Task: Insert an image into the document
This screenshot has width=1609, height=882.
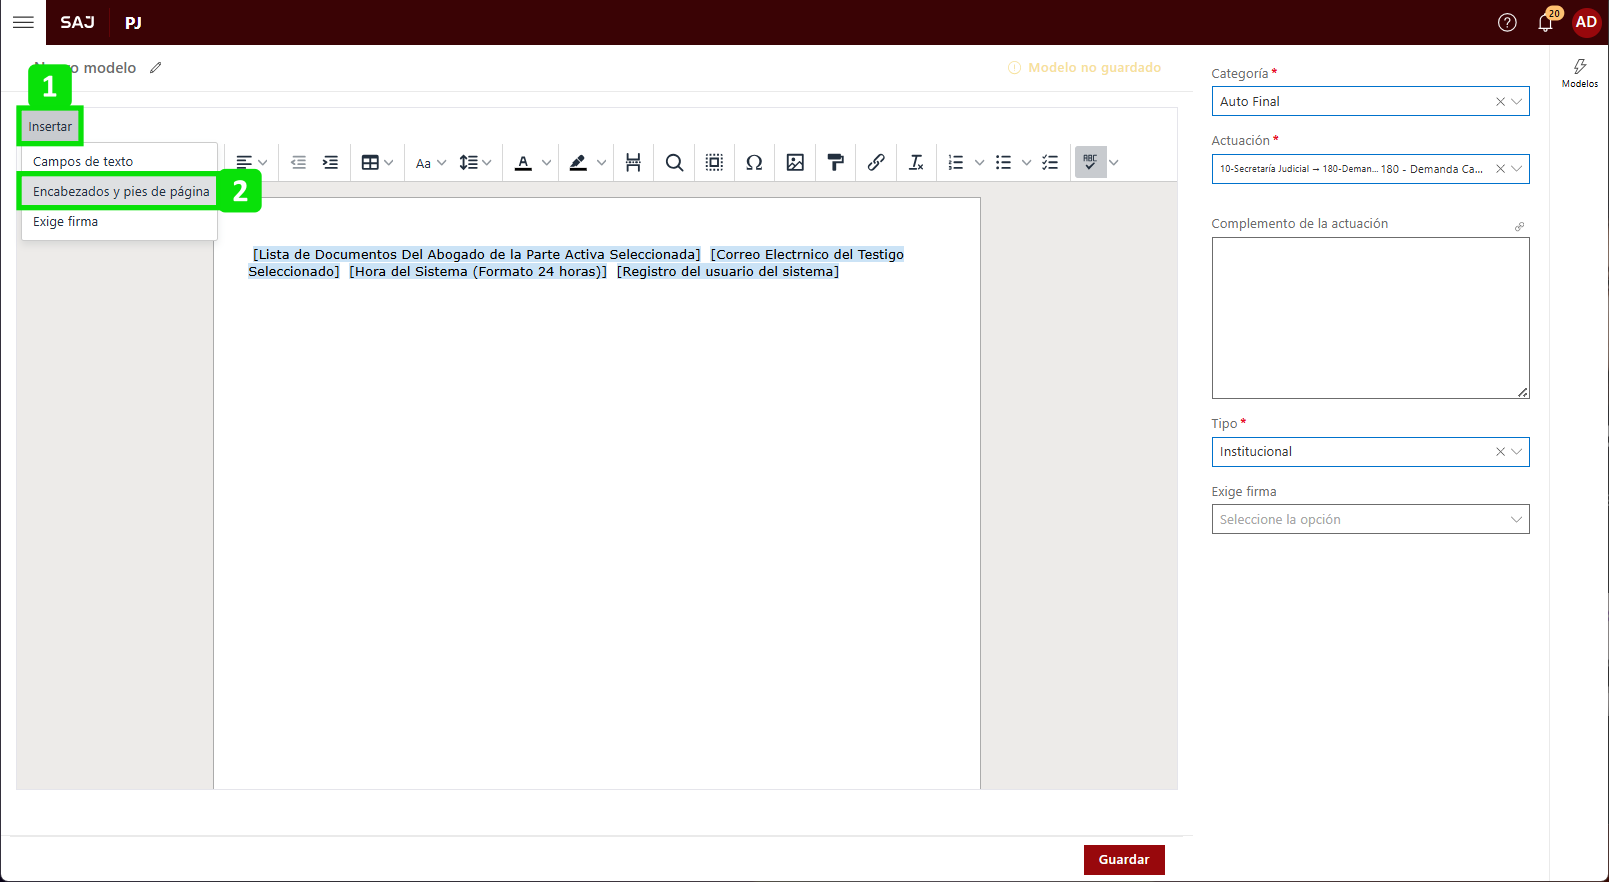Action: [x=795, y=163]
